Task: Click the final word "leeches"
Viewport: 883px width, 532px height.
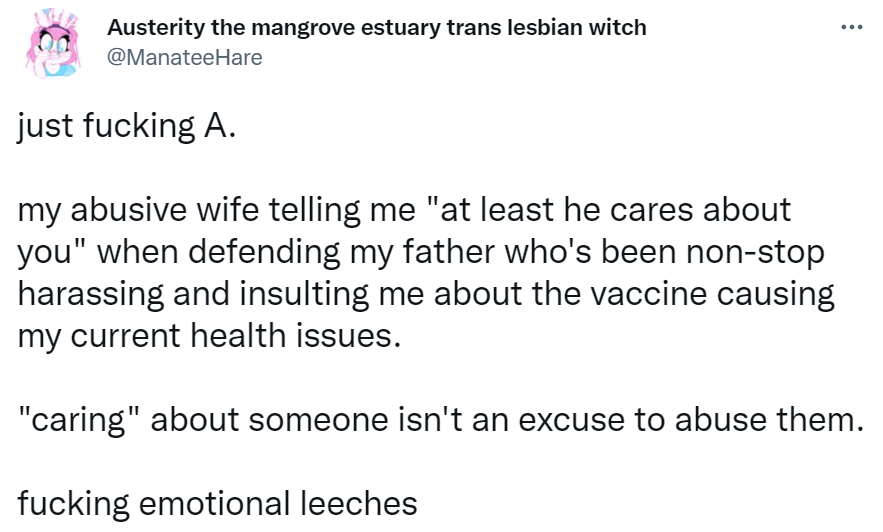Action: (x=358, y=503)
